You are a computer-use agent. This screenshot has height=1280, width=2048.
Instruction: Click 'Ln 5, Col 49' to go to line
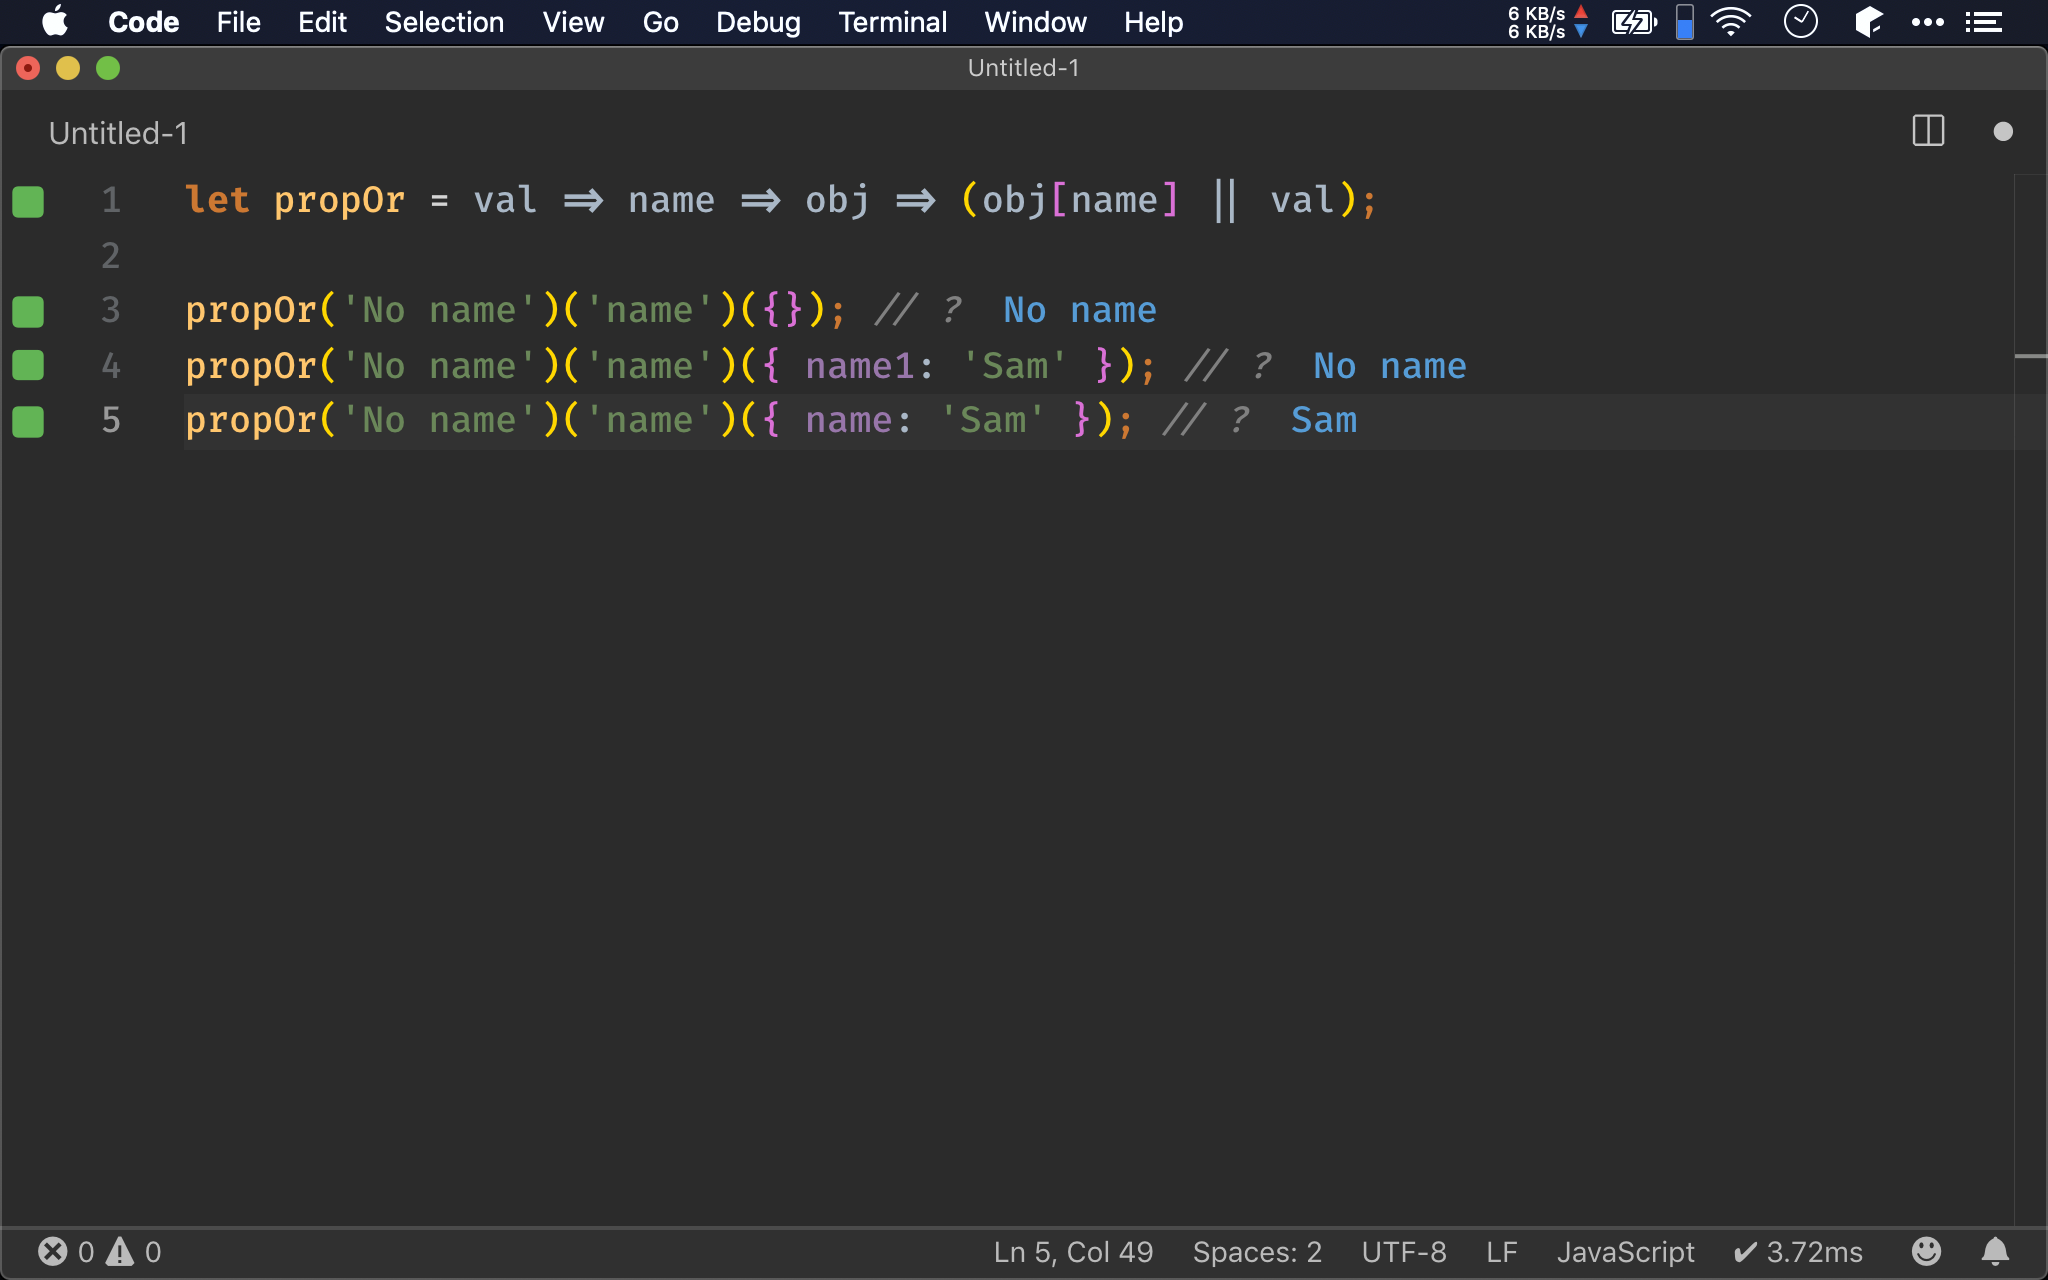[1073, 1252]
